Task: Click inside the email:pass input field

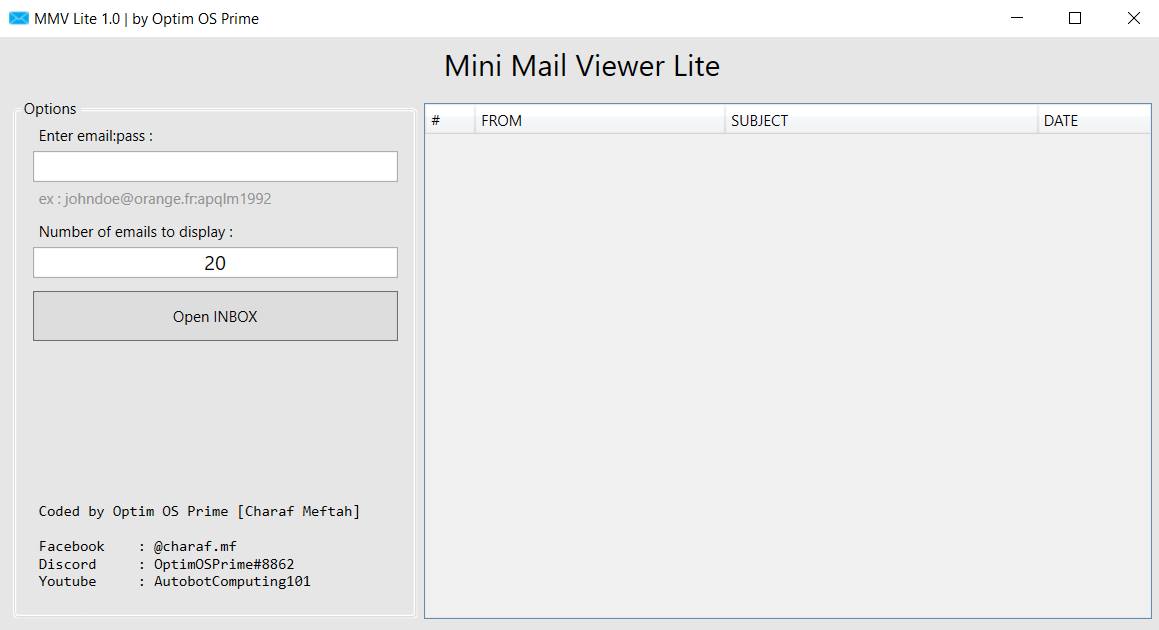Action: [215, 167]
